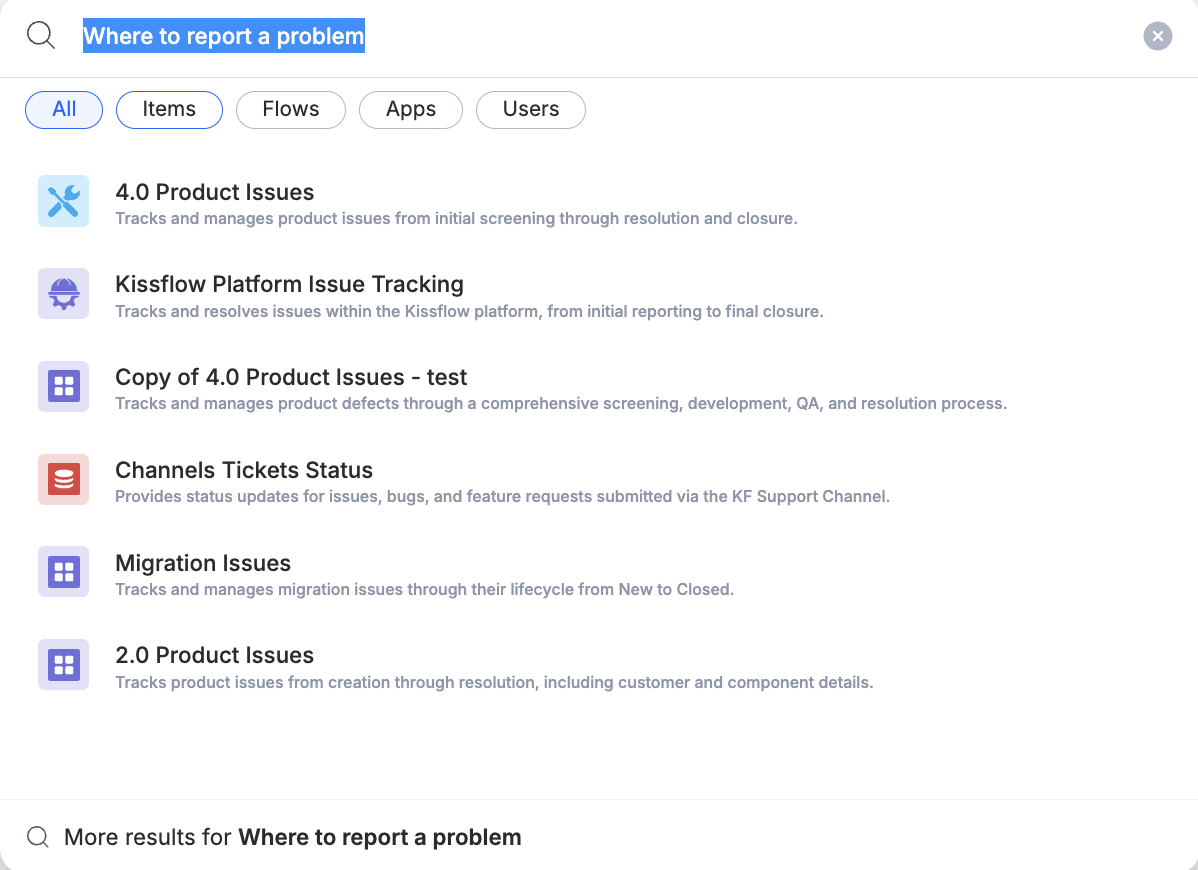Click the magnifier icon in the search bar
The height and width of the screenshot is (870, 1198).
(x=40, y=34)
